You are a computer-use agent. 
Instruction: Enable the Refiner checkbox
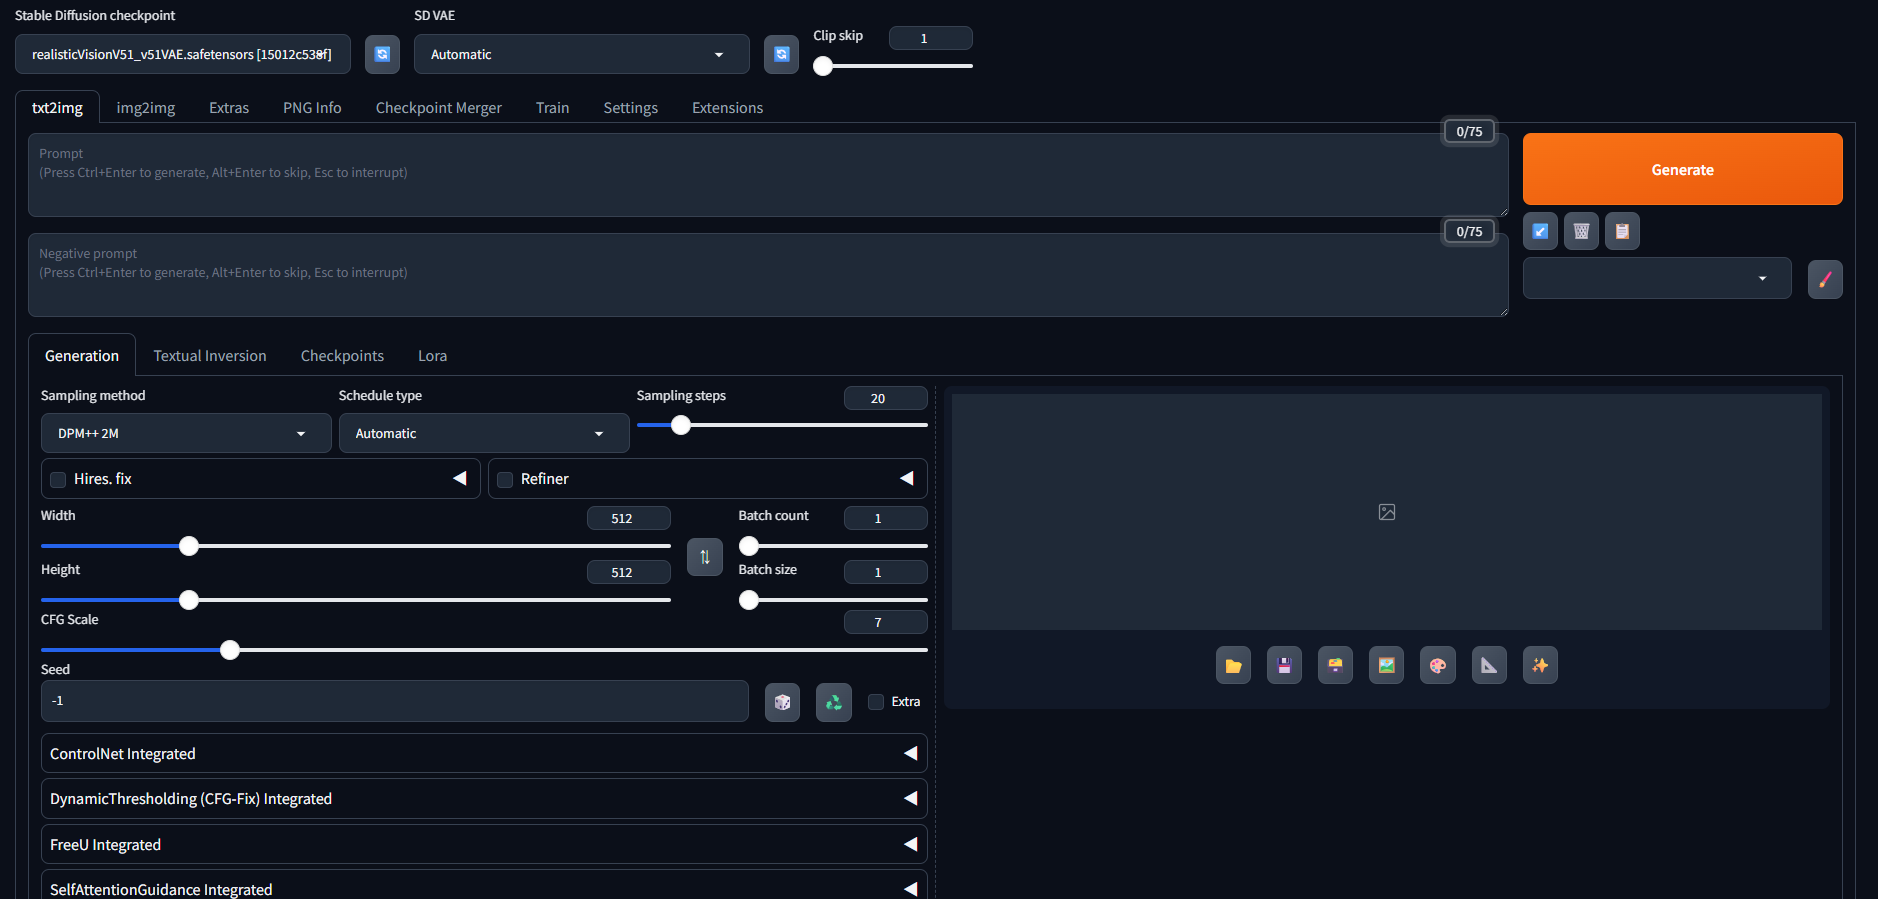[505, 479]
